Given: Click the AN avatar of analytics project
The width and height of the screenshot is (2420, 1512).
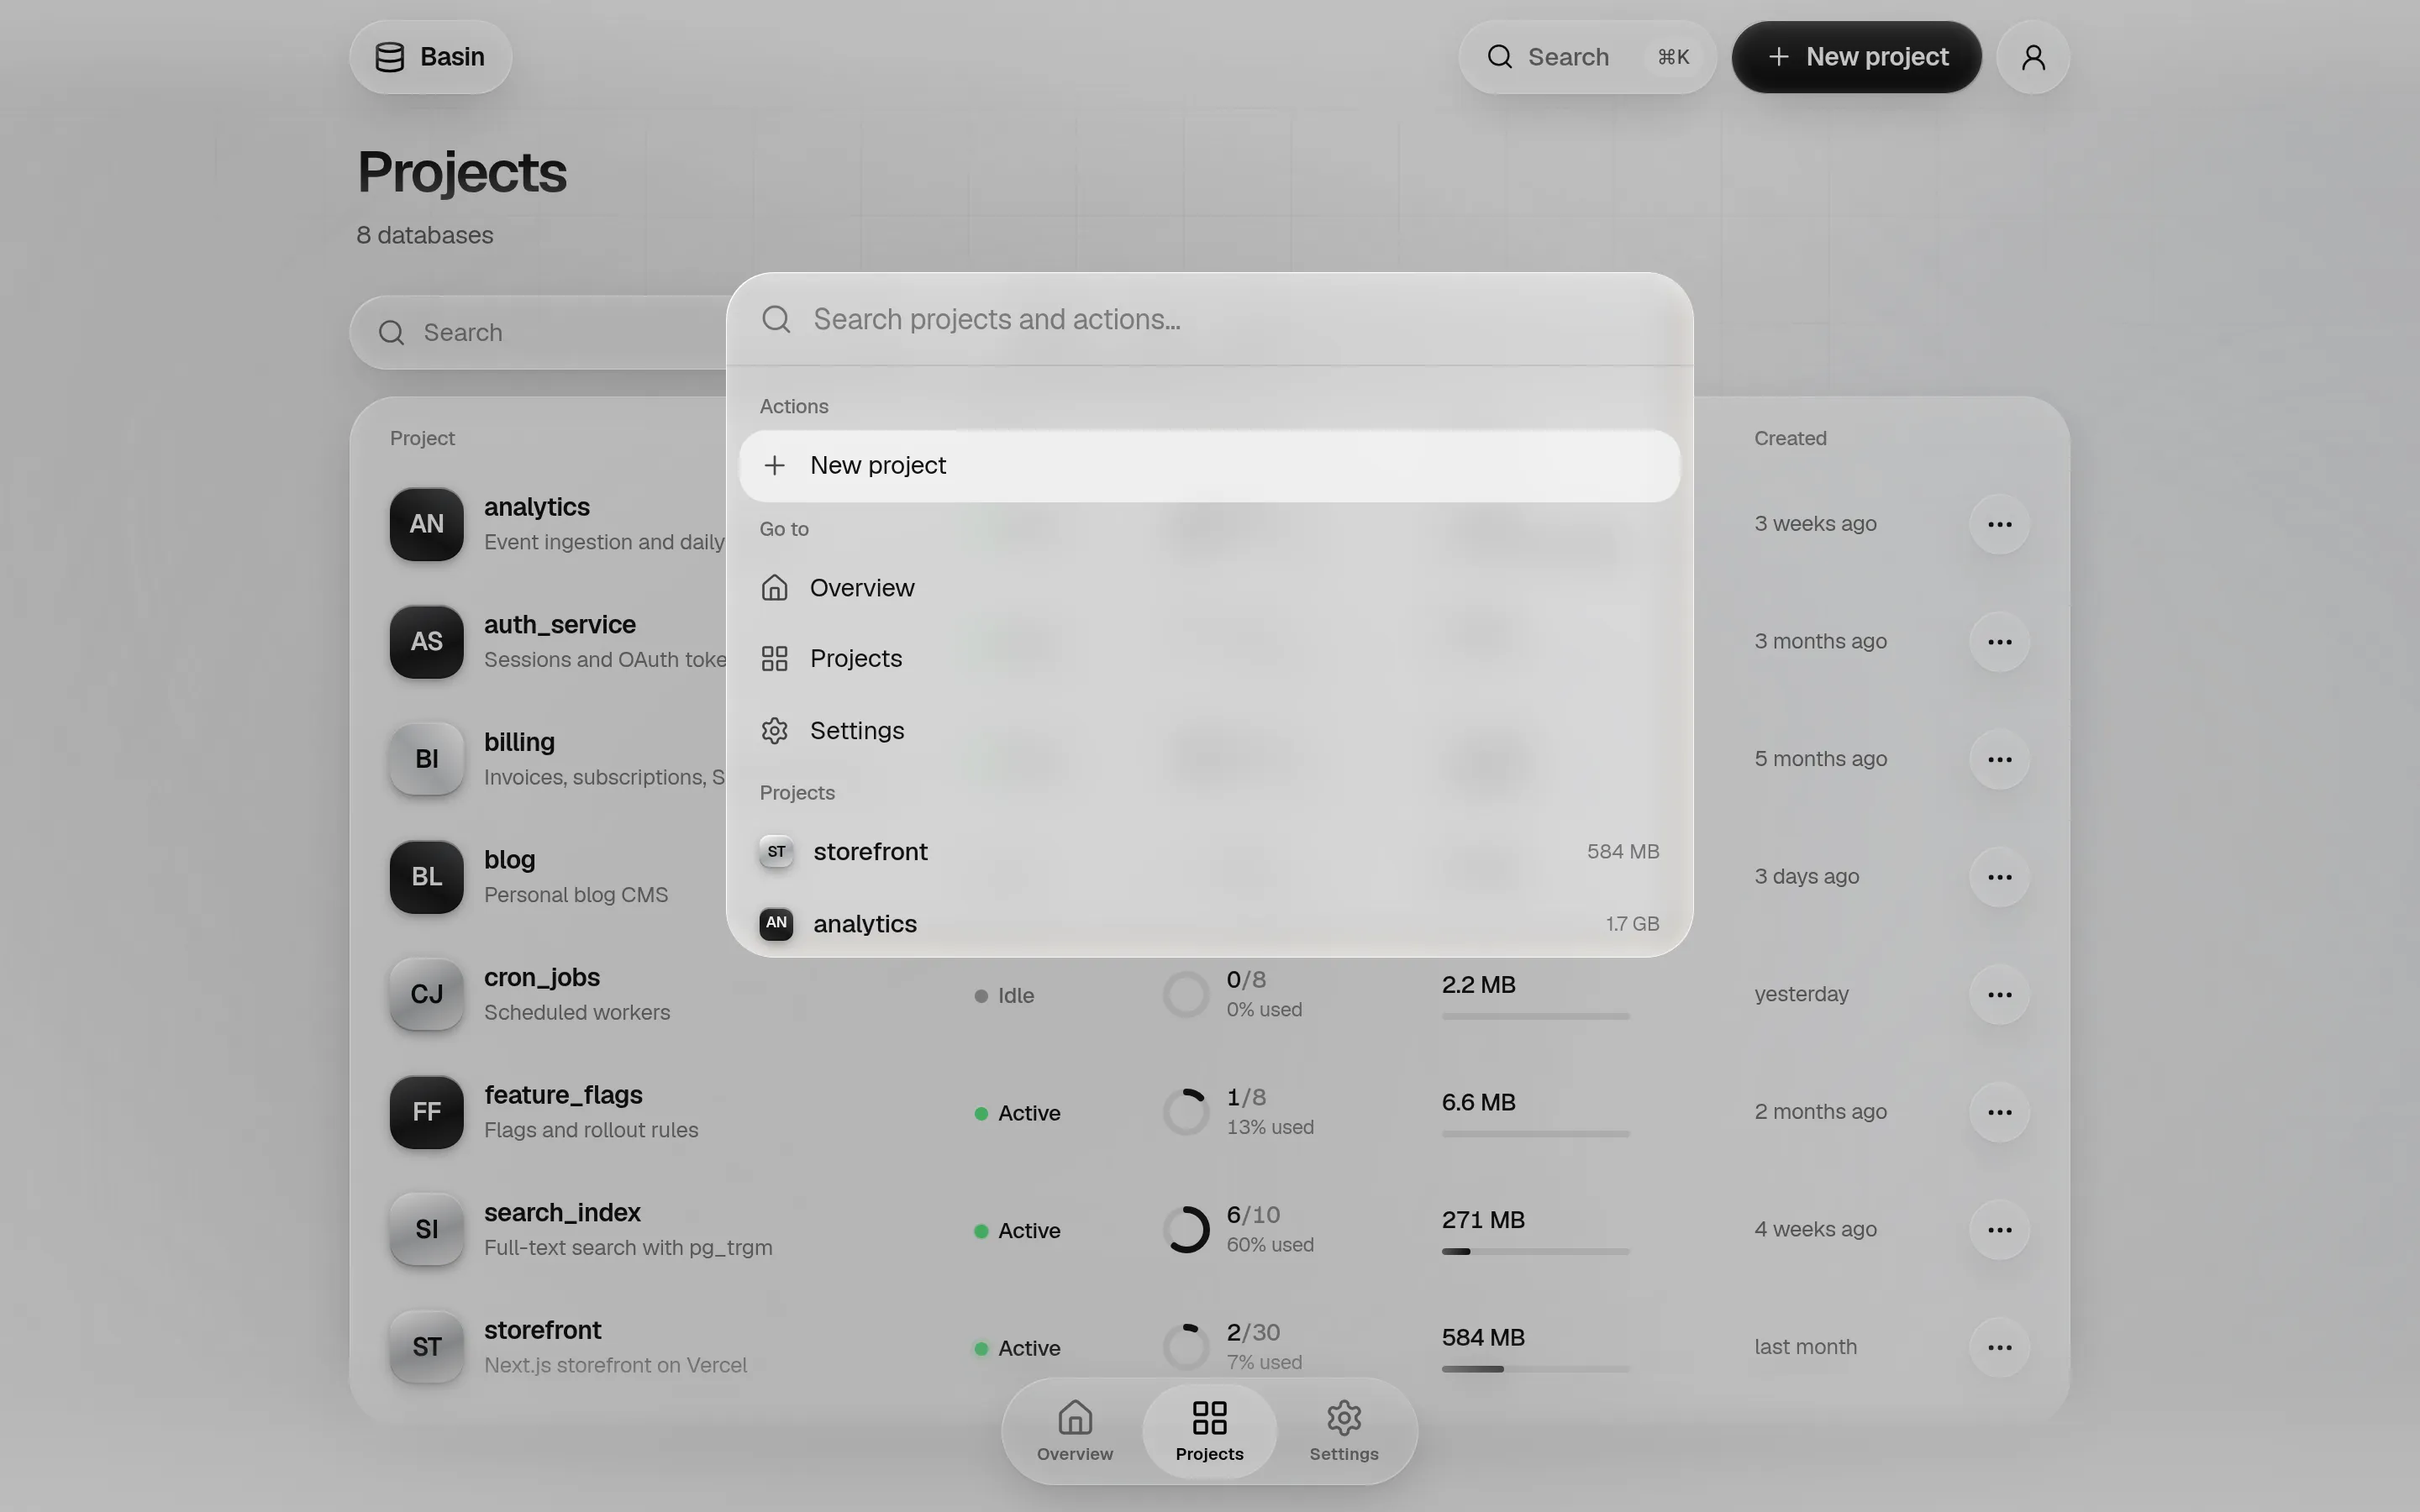Looking at the screenshot, I should point(427,524).
